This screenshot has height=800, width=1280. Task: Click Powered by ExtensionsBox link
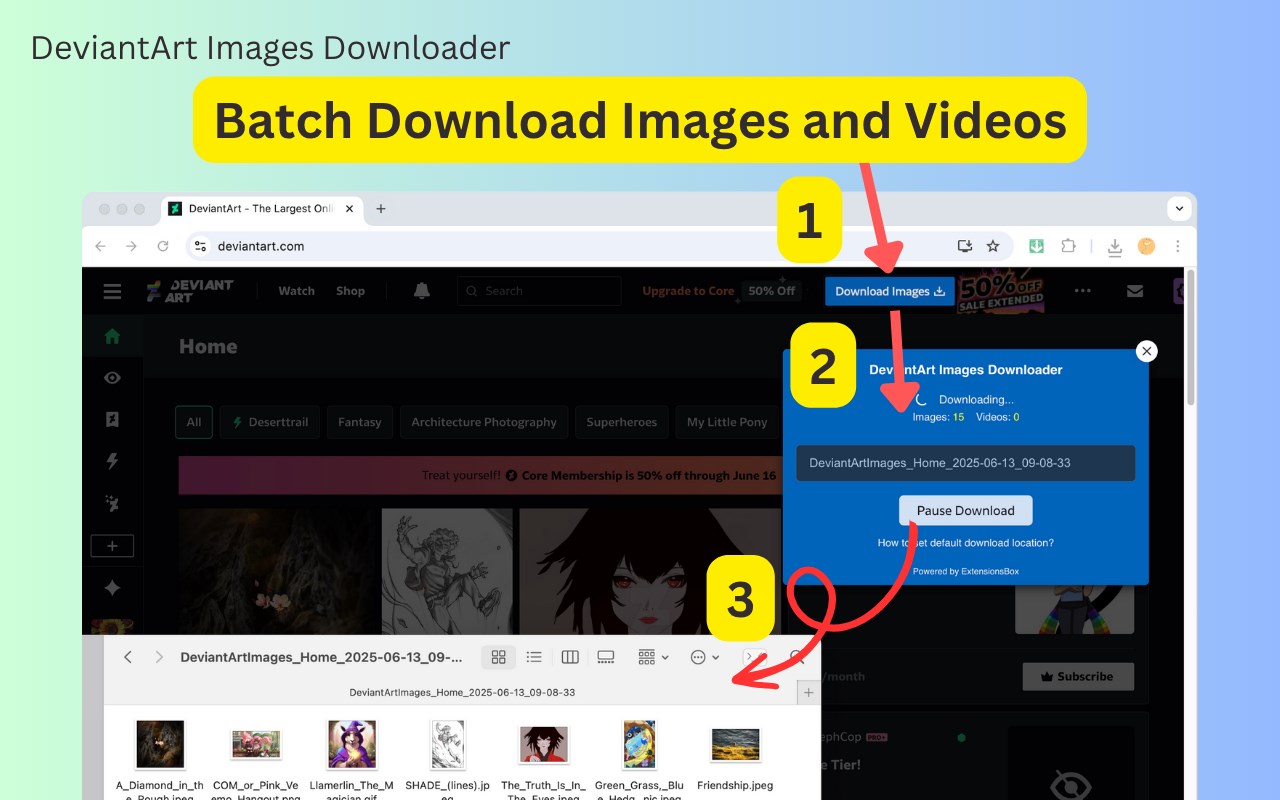966,571
